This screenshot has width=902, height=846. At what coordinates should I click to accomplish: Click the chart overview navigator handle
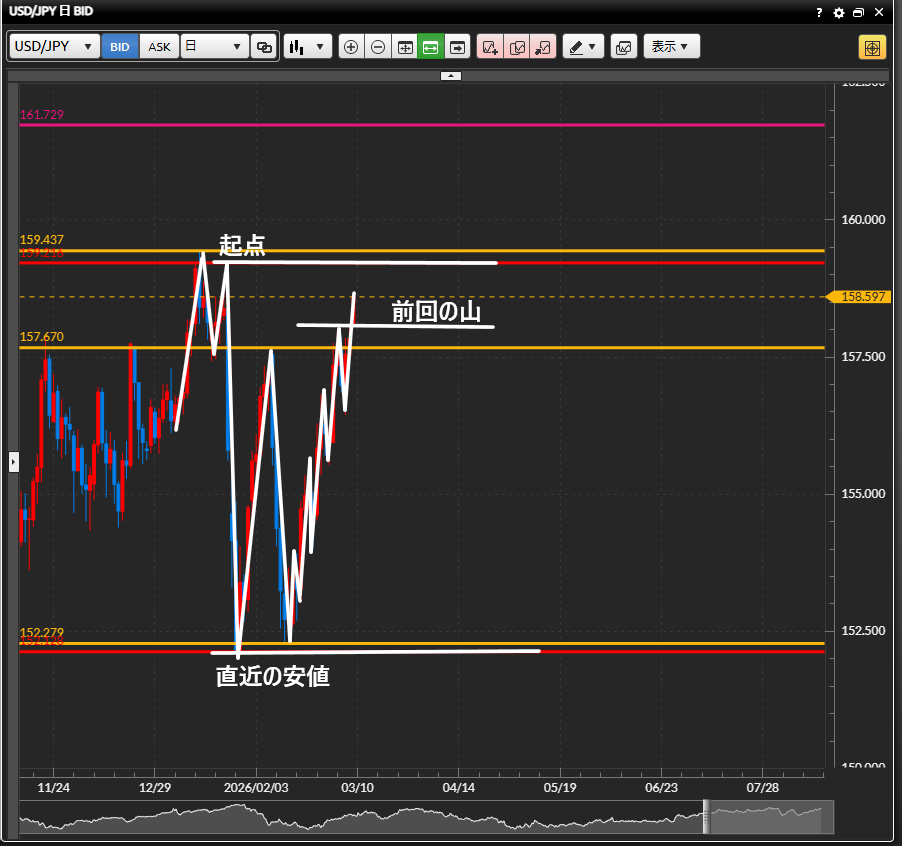click(706, 817)
